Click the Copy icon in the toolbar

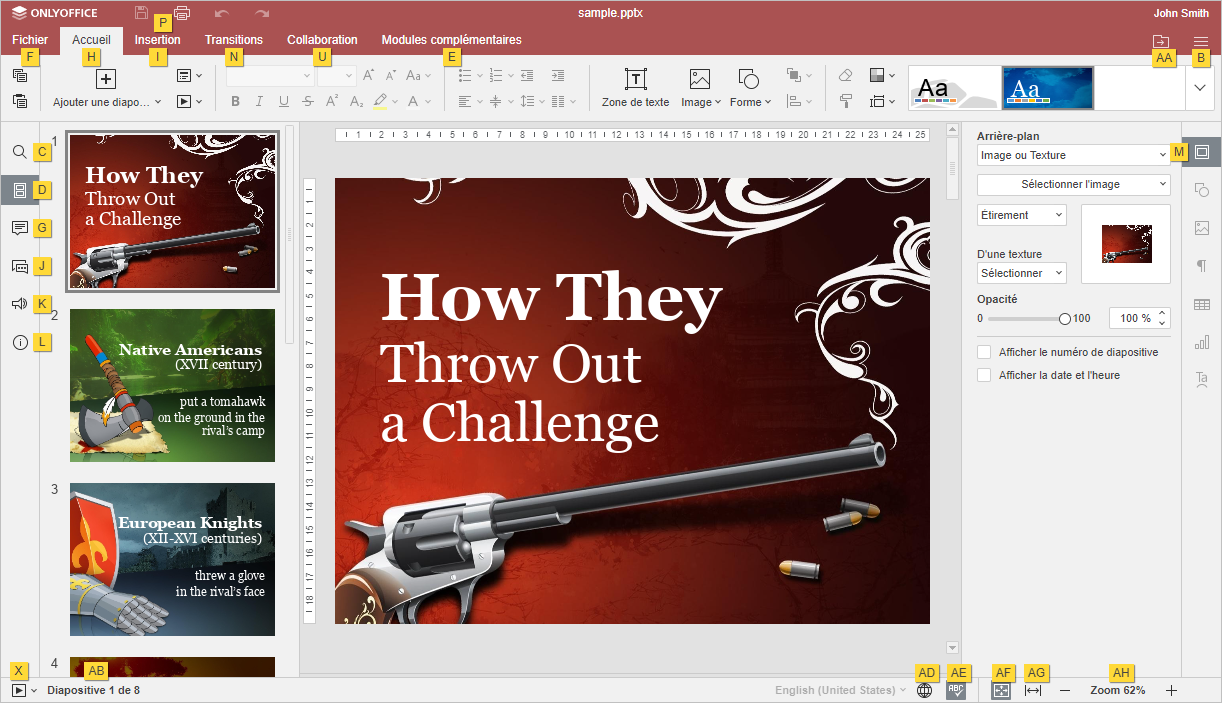click(20, 75)
